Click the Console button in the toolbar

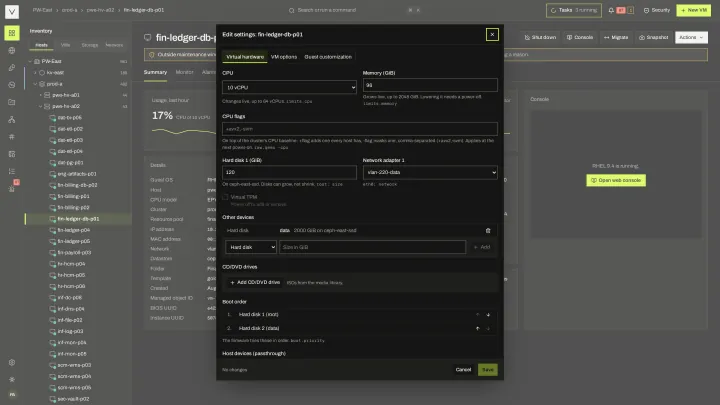tap(579, 37)
